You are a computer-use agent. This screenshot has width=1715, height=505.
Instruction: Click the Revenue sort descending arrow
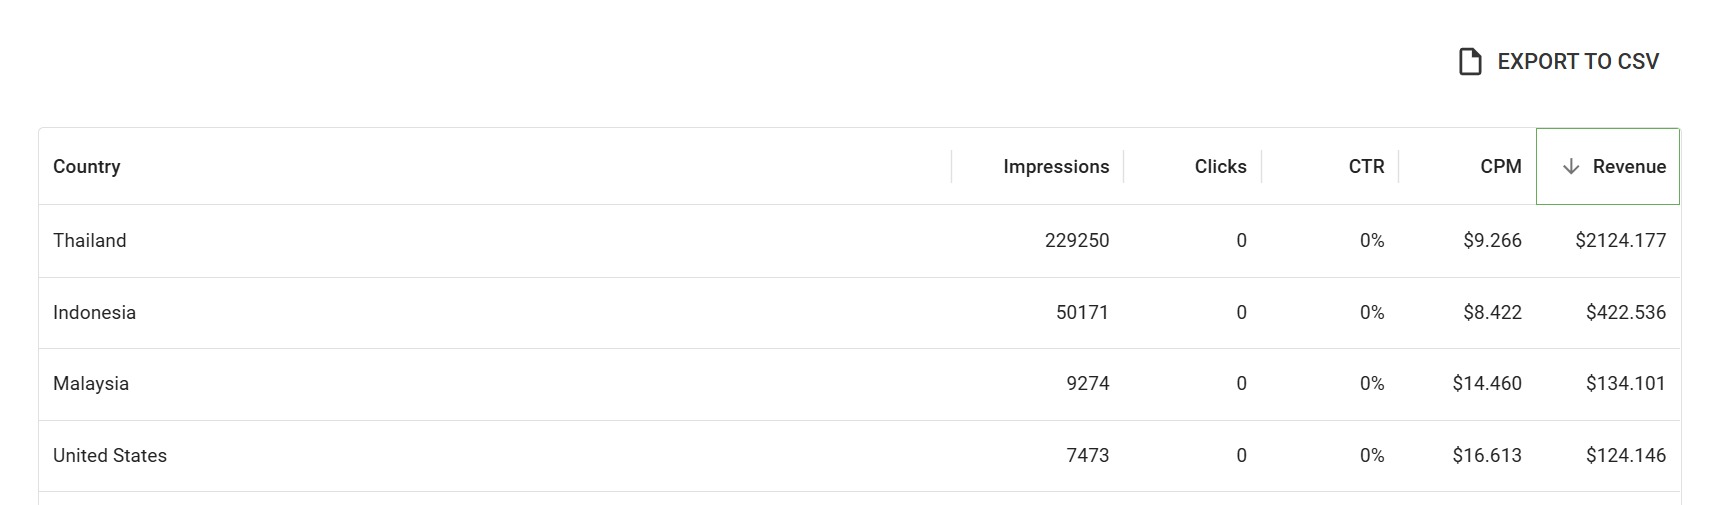[1571, 167]
